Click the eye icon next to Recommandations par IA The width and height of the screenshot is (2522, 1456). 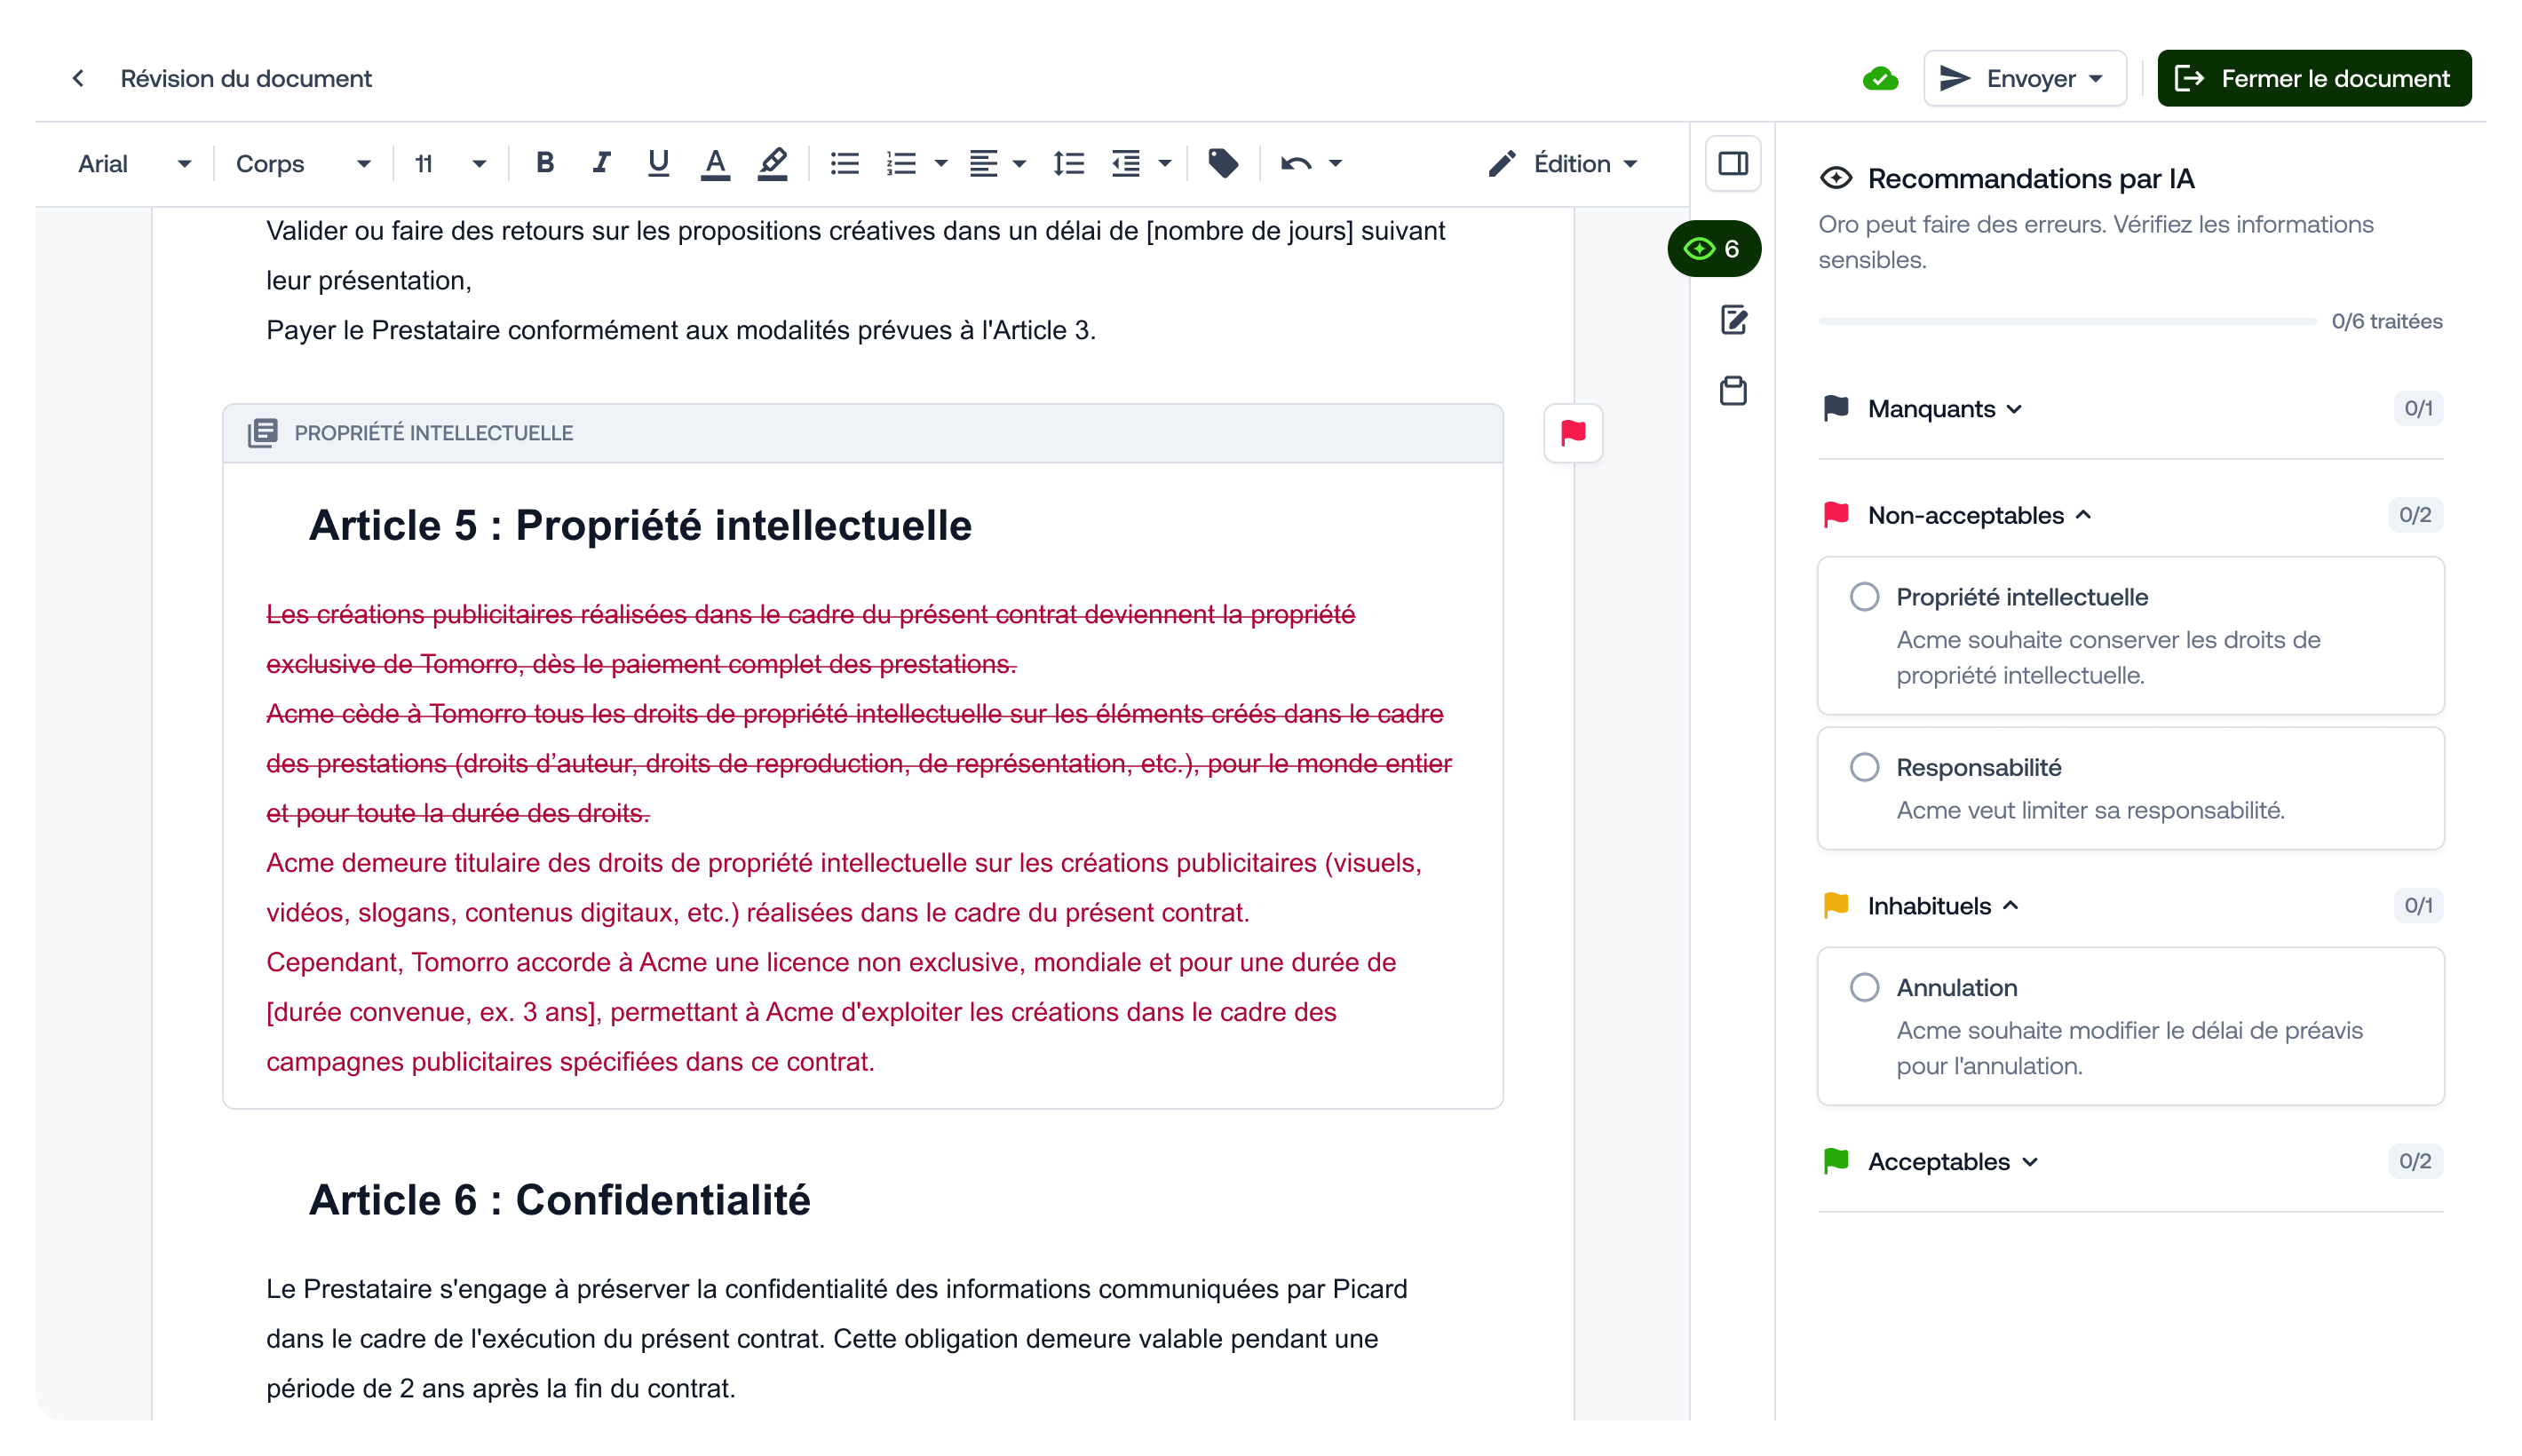pyautogui.click(x=1836, y=178)
